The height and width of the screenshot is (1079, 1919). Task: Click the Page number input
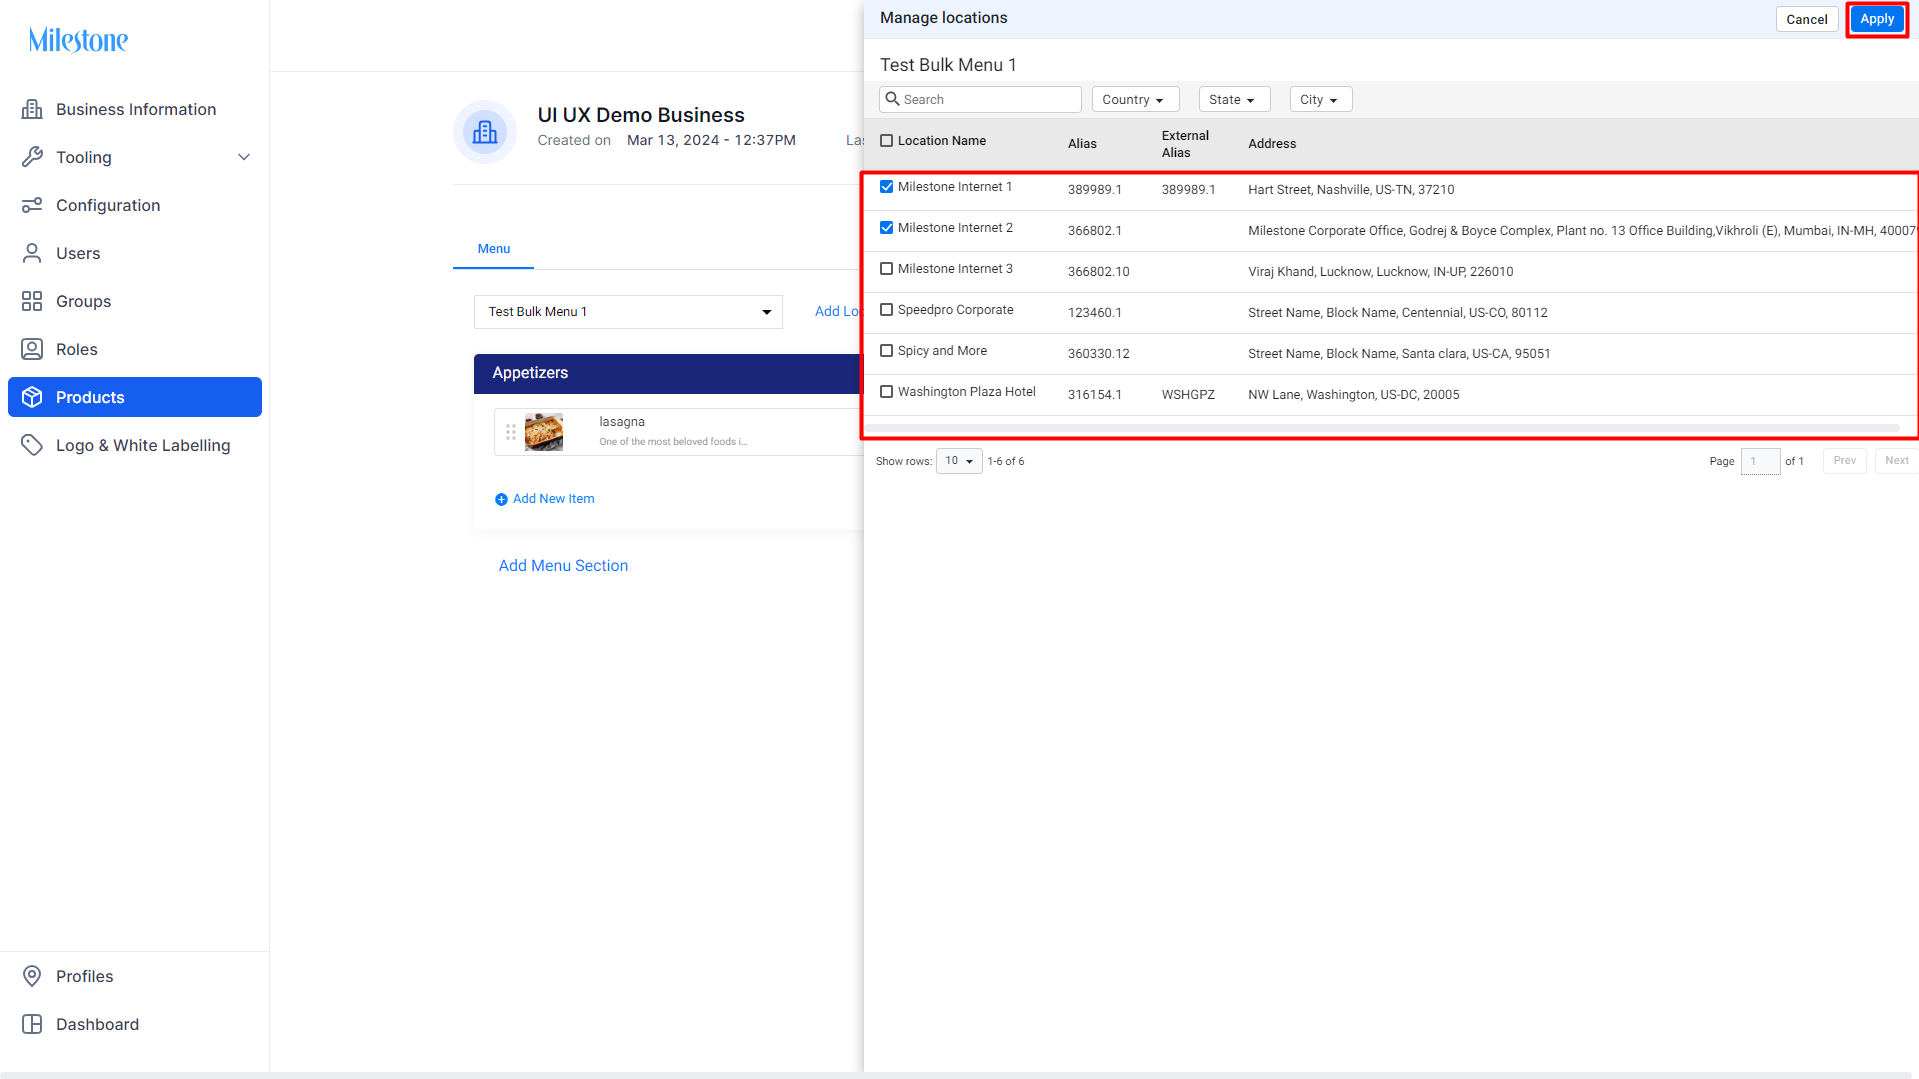pyautogui.click(x=1760, y=461)
